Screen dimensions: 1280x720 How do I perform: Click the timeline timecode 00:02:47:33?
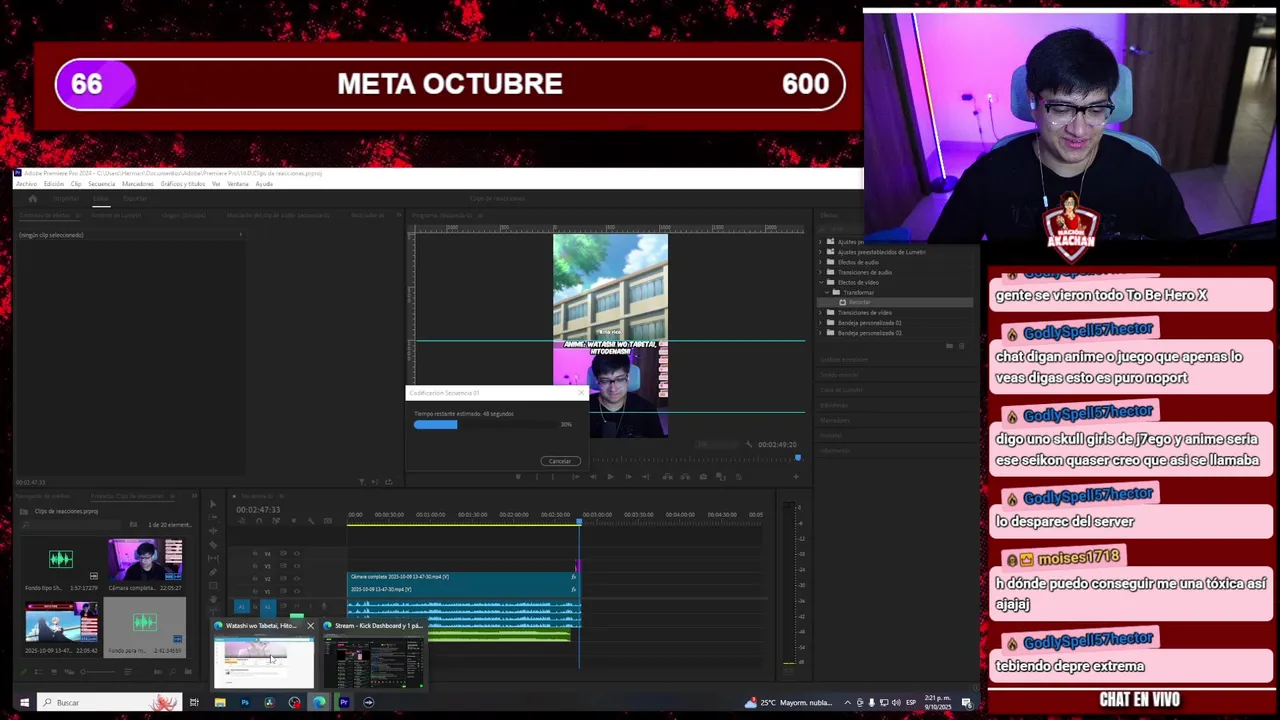pos(258,510)
